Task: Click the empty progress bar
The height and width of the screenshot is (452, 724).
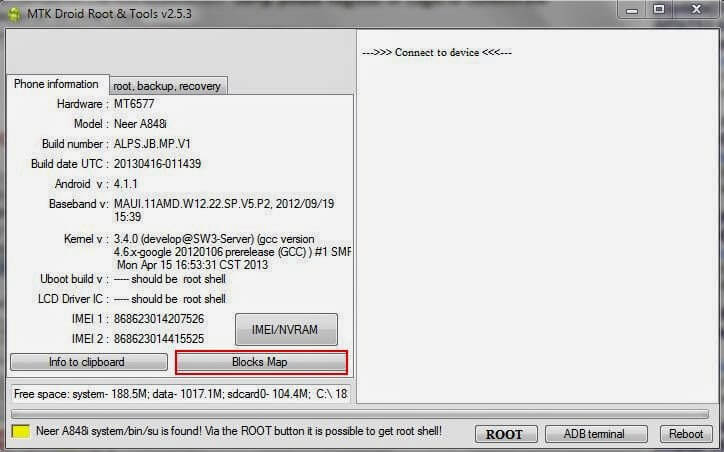Action: pos(360,414)
